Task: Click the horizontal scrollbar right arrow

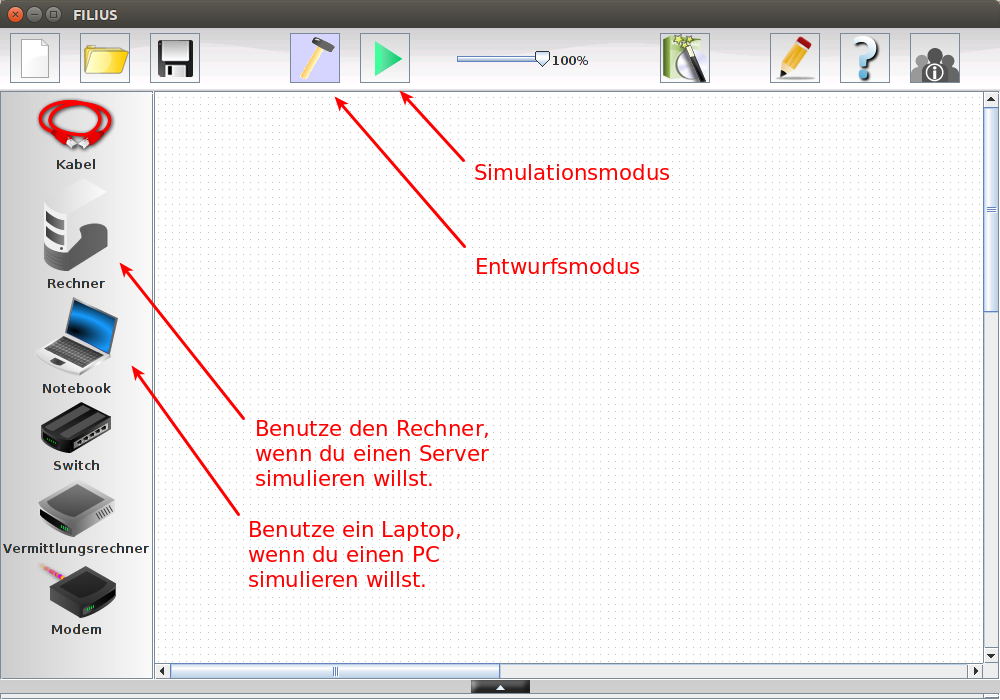Action: (975, 670)
